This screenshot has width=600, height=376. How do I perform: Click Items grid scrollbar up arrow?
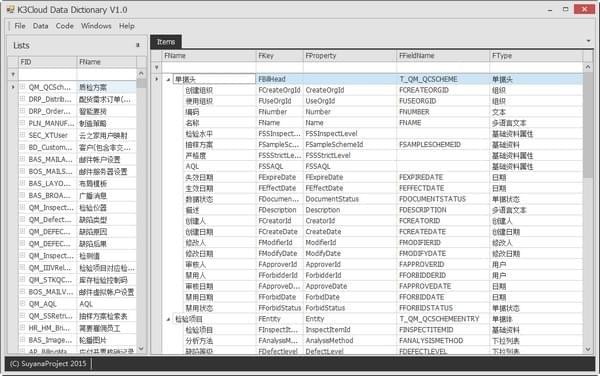point(588,67)
